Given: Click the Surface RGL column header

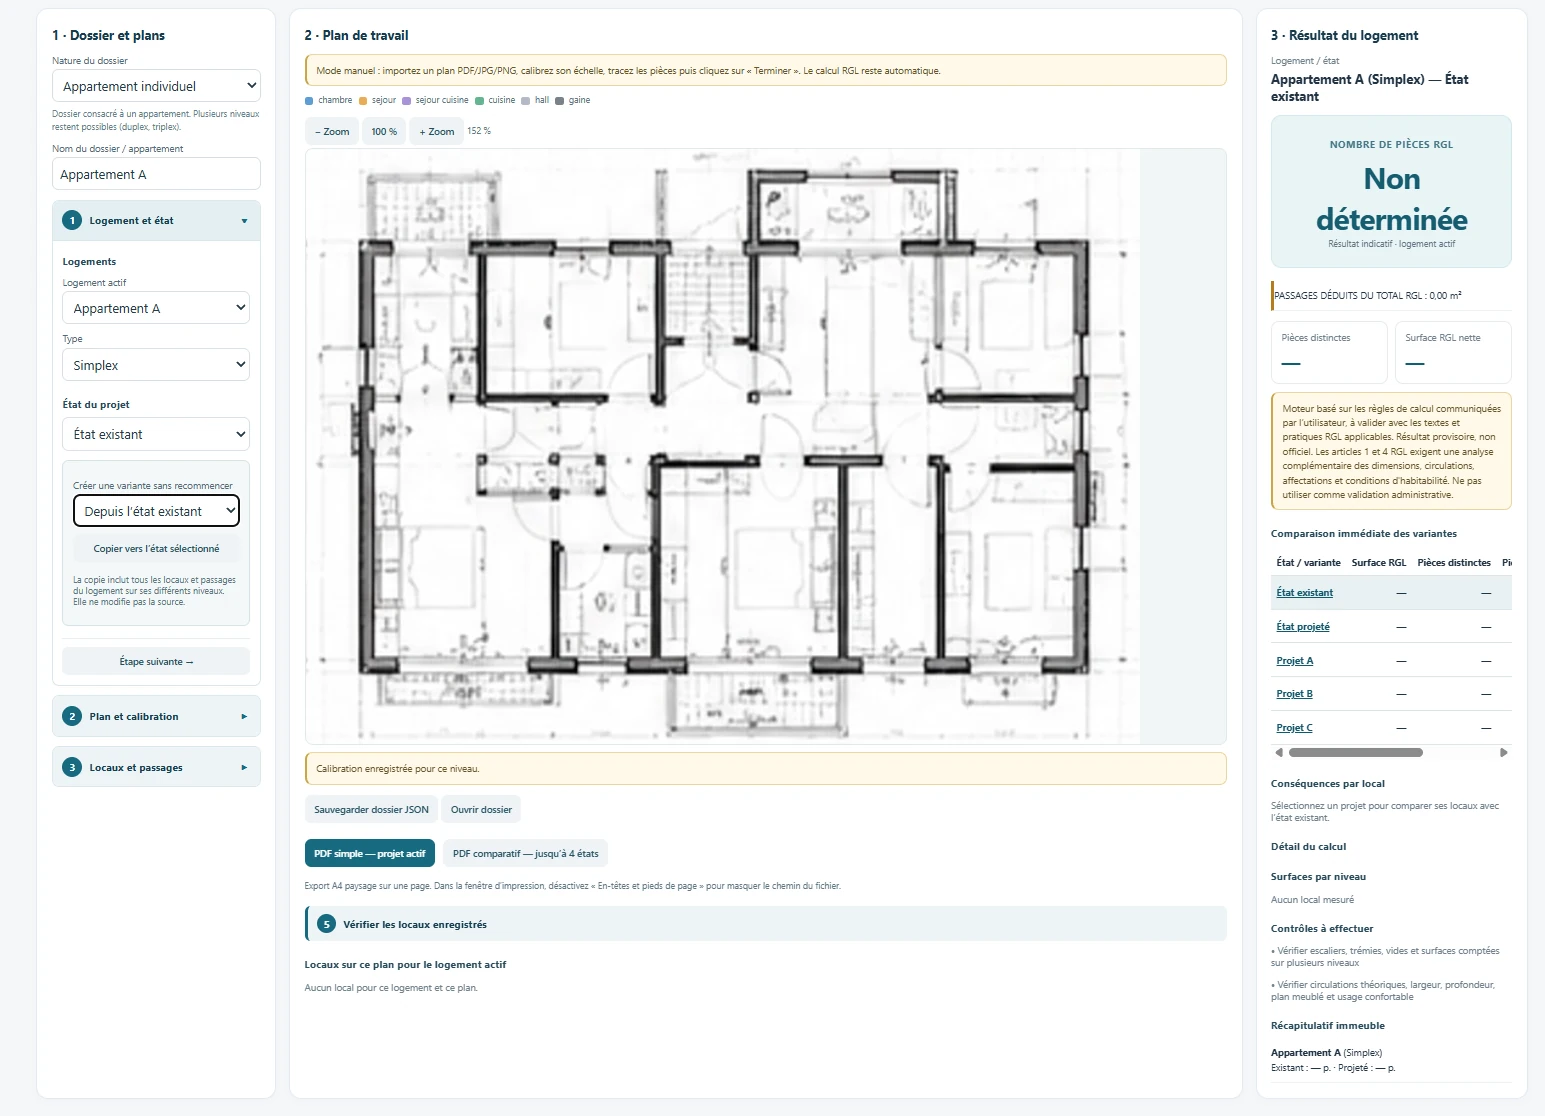Looking at the screenshot, I should click(x=1378, y=563).
